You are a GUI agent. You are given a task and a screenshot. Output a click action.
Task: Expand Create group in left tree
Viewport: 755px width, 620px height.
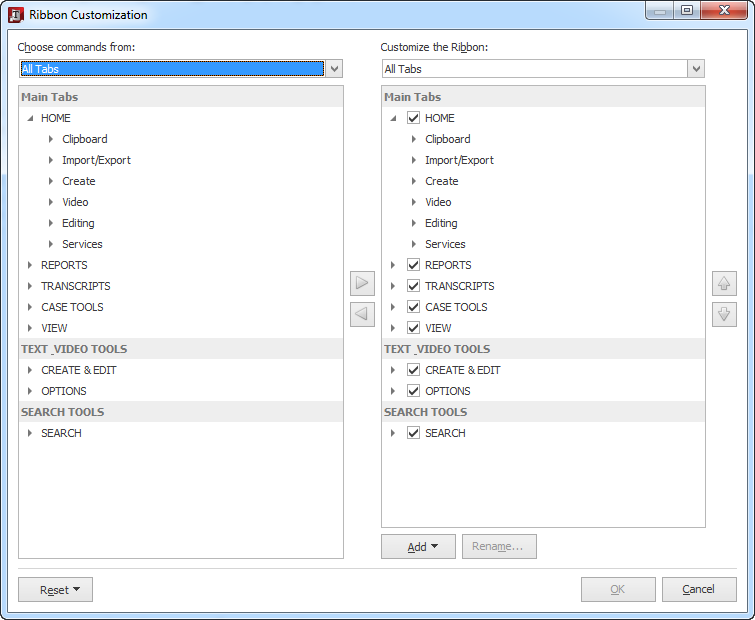click(51, 181)
